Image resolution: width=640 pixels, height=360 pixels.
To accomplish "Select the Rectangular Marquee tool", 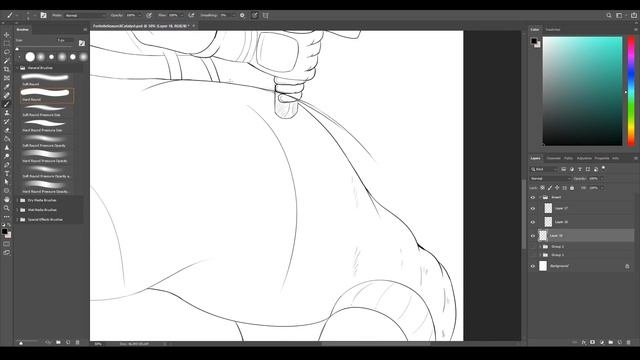I will point(7,44).
